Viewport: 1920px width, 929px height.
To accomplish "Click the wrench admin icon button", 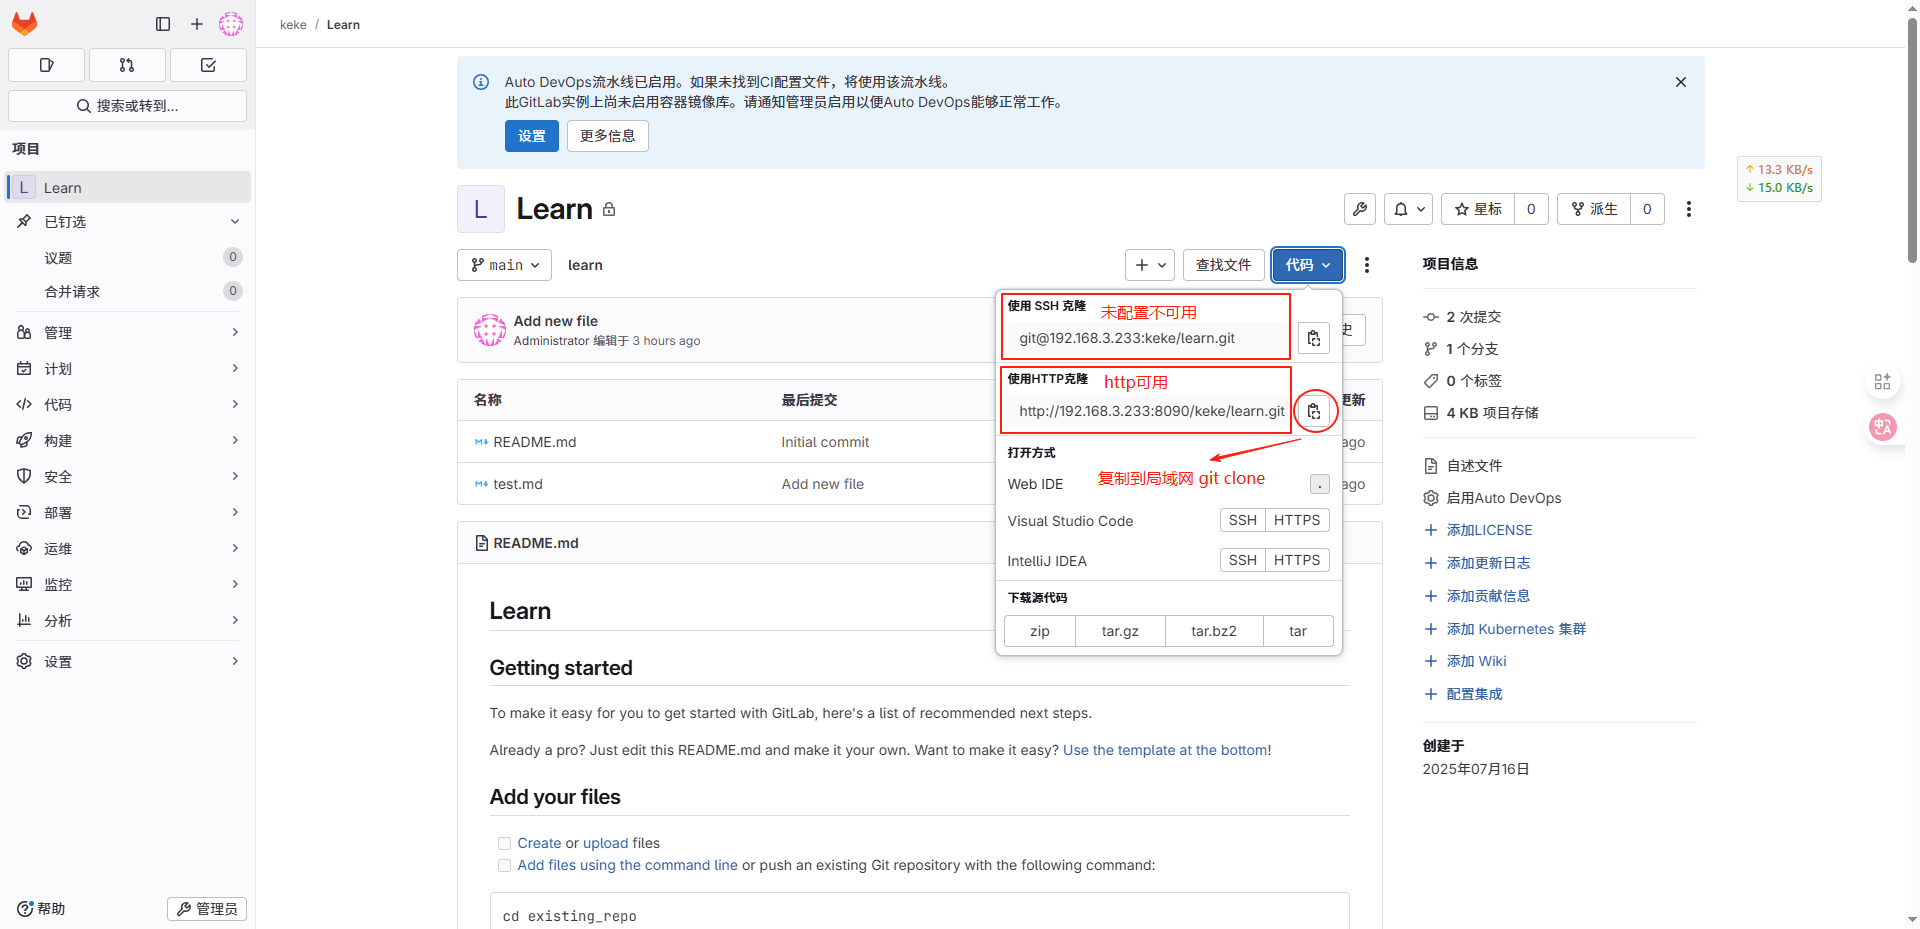I will click(1360, 209).
